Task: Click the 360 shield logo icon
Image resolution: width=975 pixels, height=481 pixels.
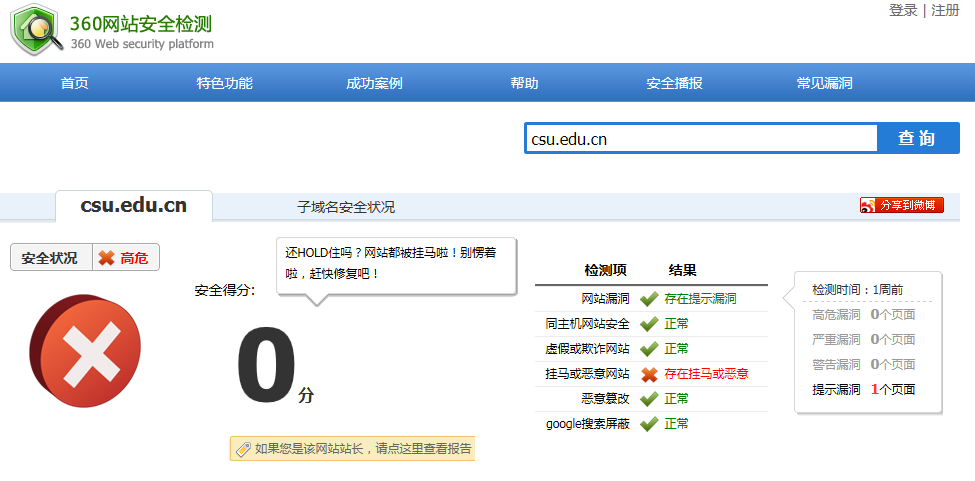Action: pyautogui.click(x=35, y=31)
